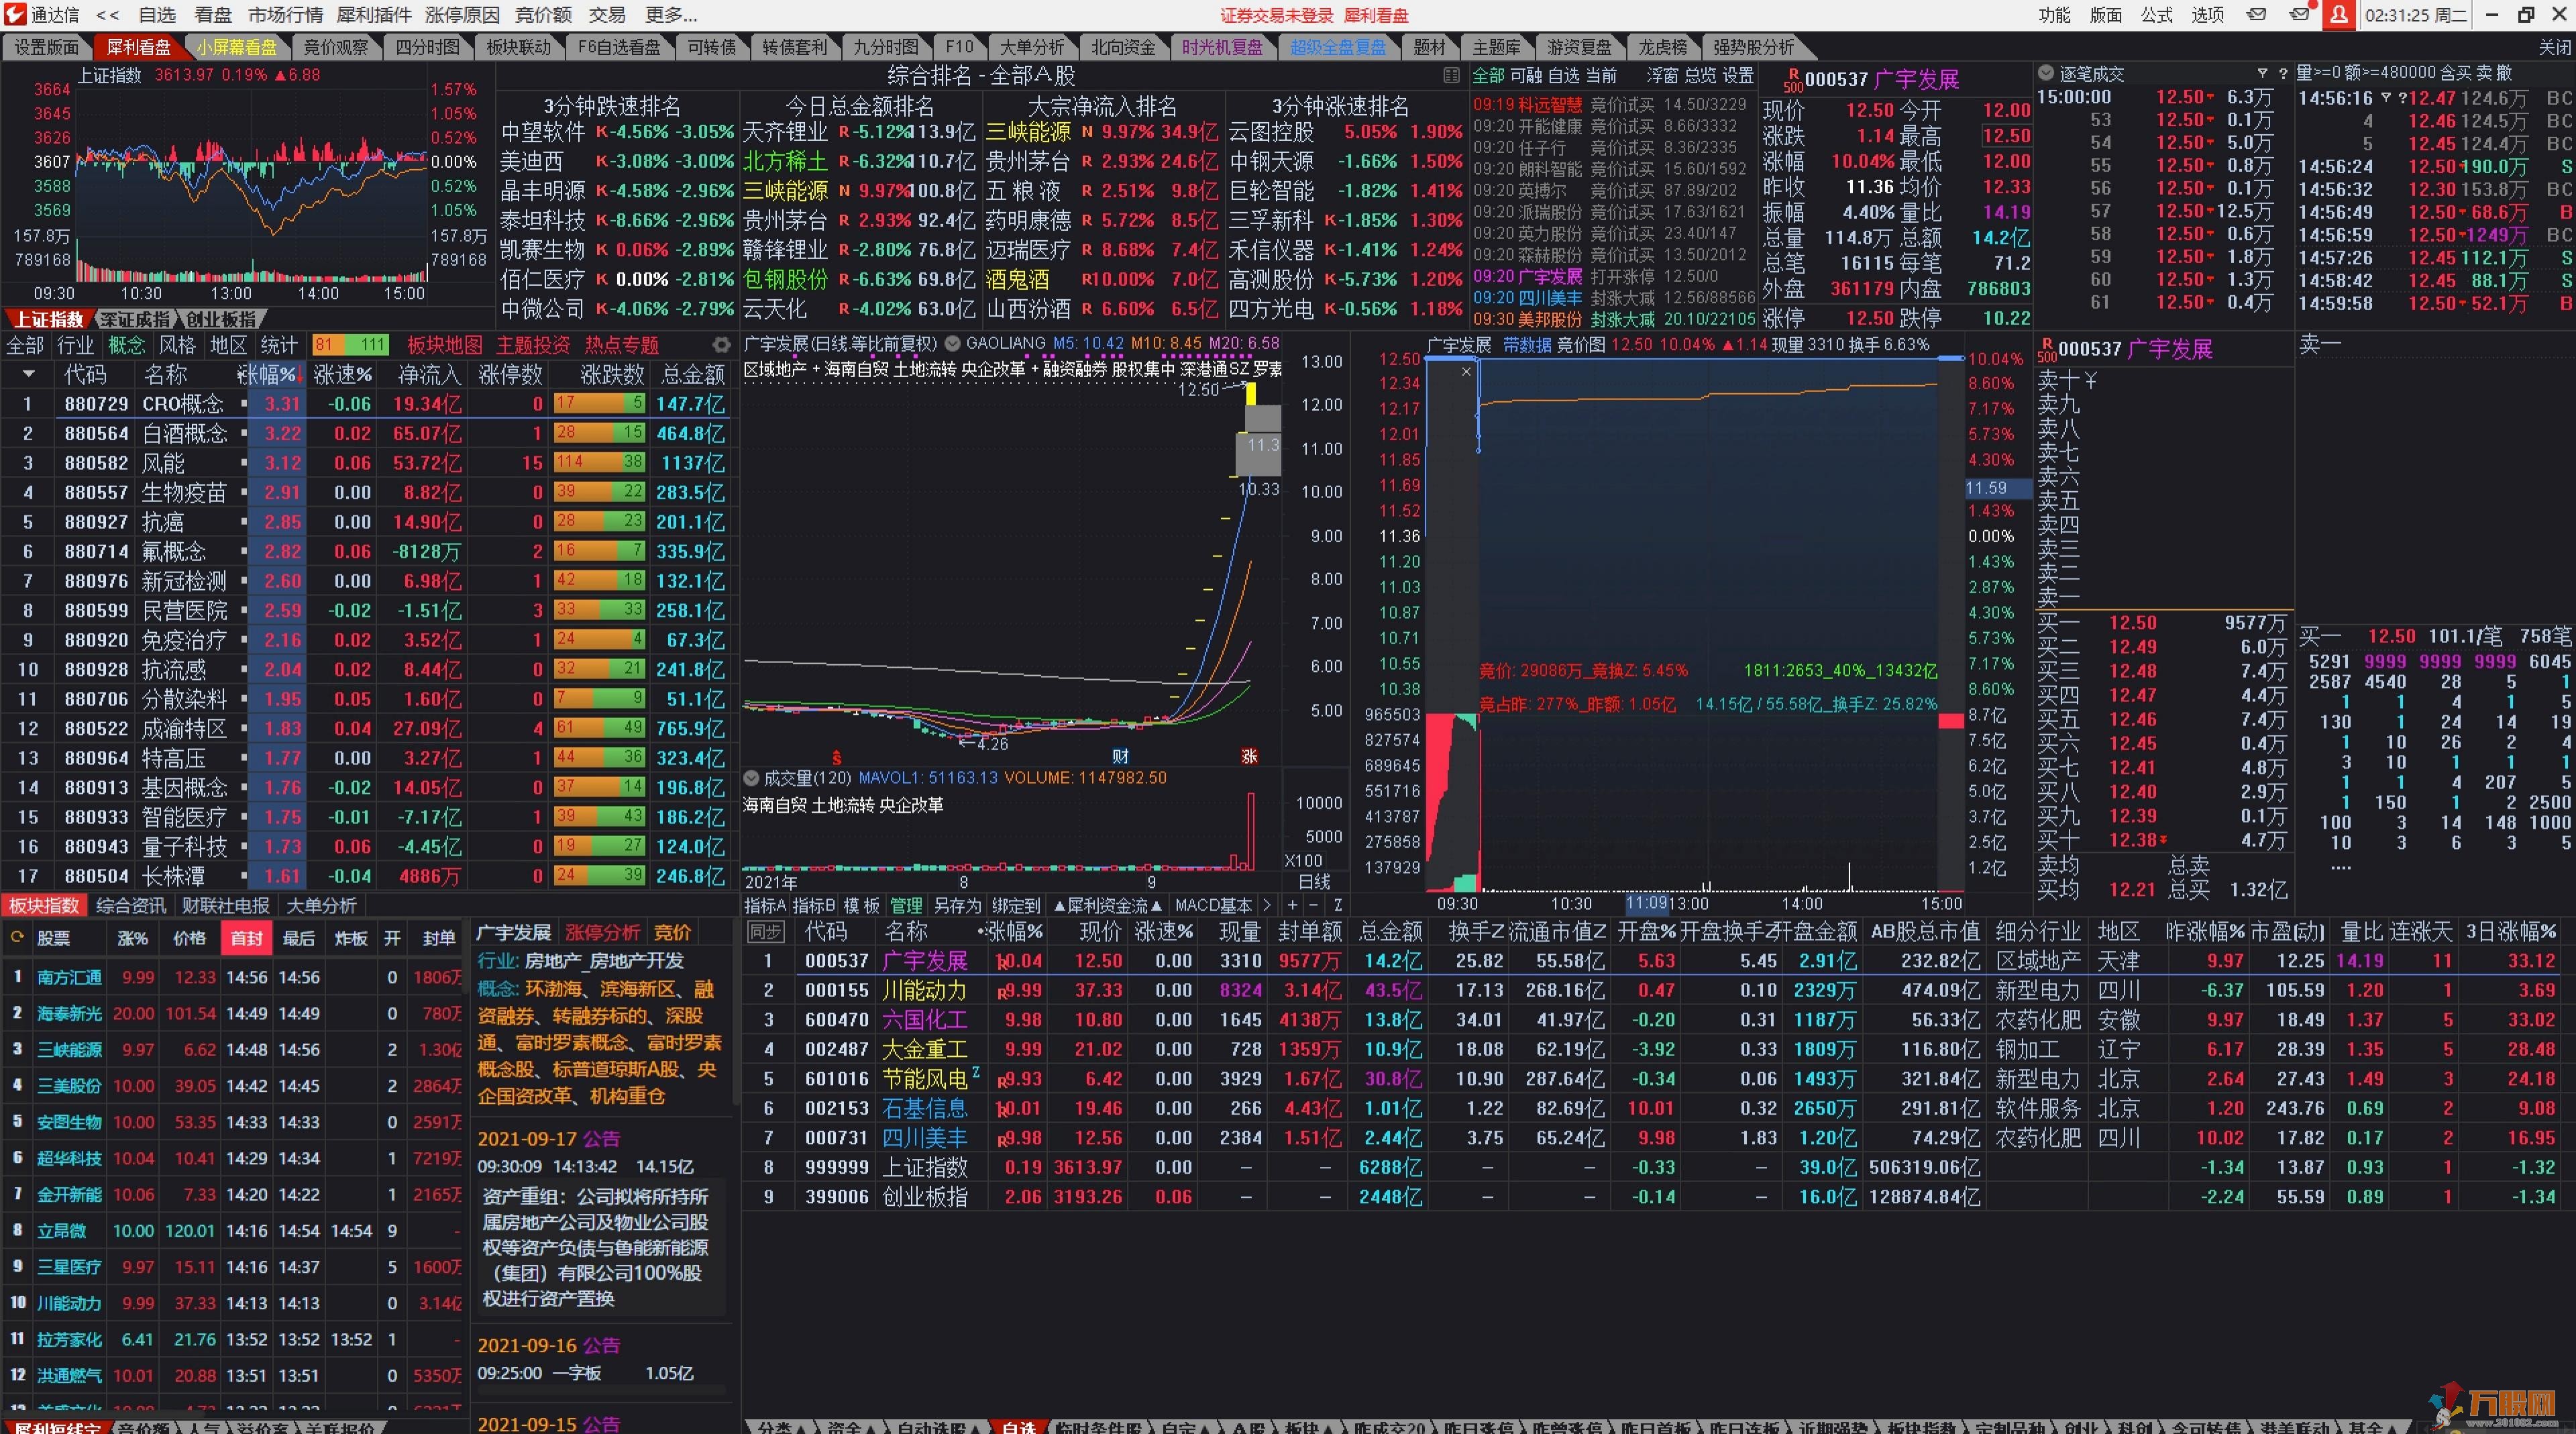The width and height of the screenshot is (2576, 1434).
Task: Click the 财 marker on the daily K-line chart
Action: (1120, 756)
